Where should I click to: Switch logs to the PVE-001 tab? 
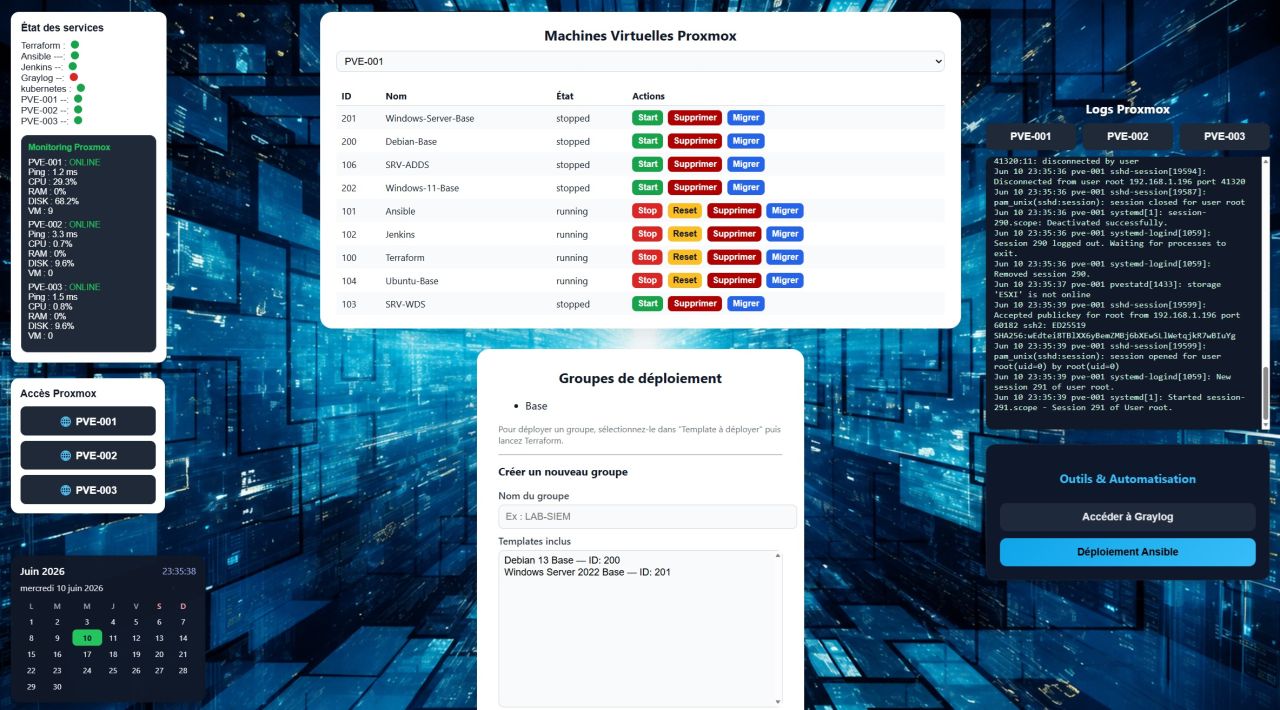(1030, 136)
